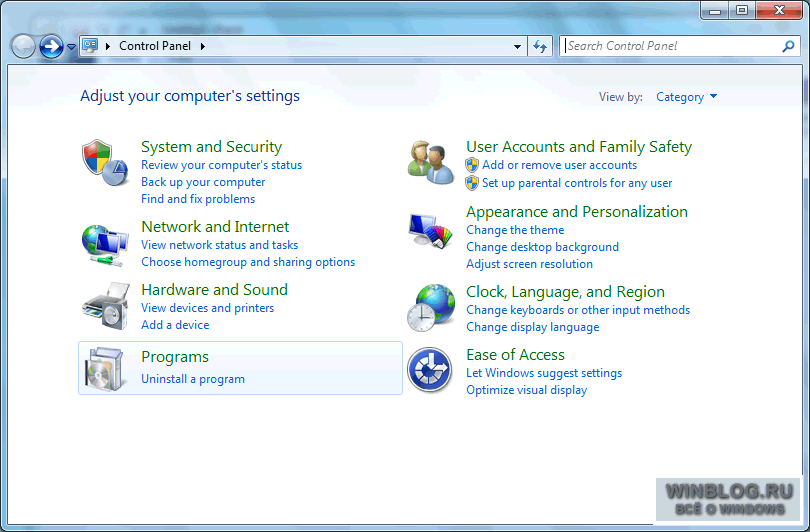Open the Network and Internet globe icon
This screenshot has height=532, width=810.
point(105,245)
